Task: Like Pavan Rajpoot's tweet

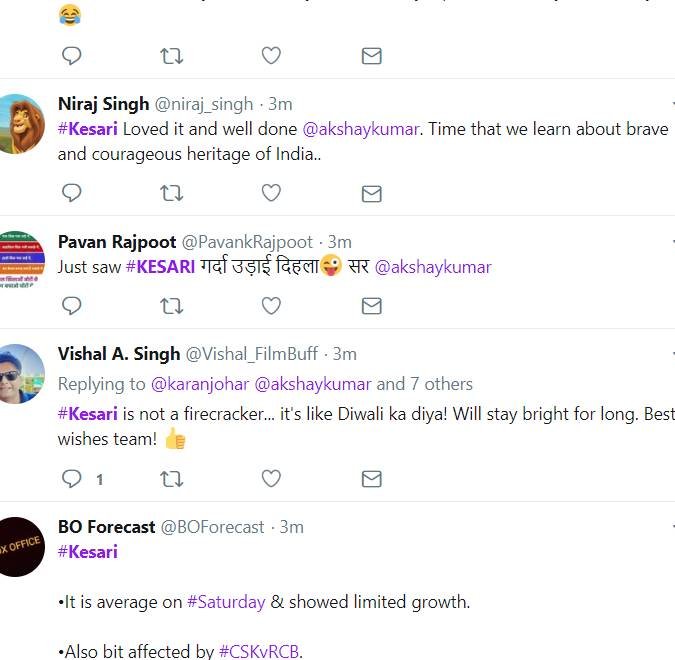Action: tap(271, 306)
